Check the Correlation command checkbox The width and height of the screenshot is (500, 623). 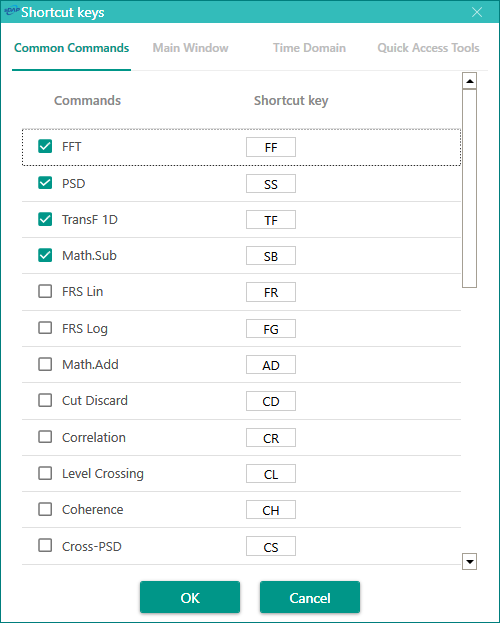pos(45,437)
